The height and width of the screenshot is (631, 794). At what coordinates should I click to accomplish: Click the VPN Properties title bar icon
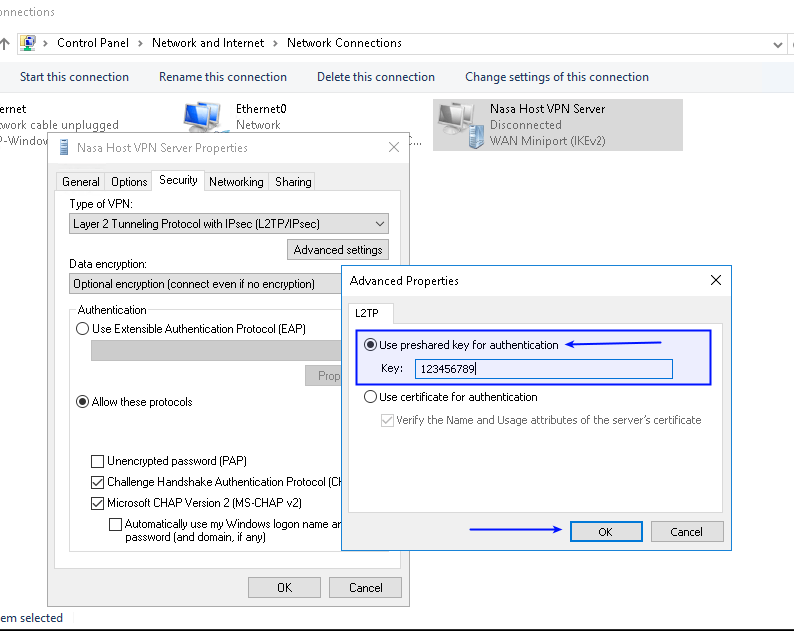point(63,148)
